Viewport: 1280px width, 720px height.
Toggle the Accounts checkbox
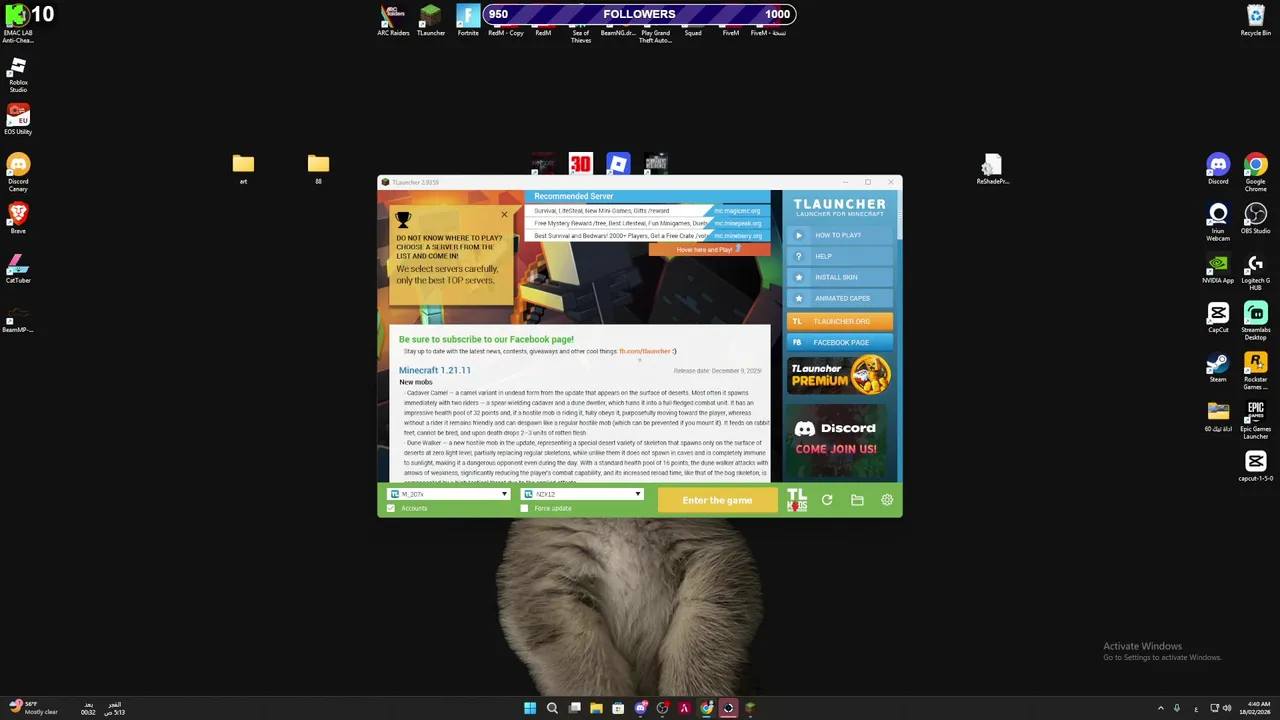pyautogui.click(x=391, y=508)
